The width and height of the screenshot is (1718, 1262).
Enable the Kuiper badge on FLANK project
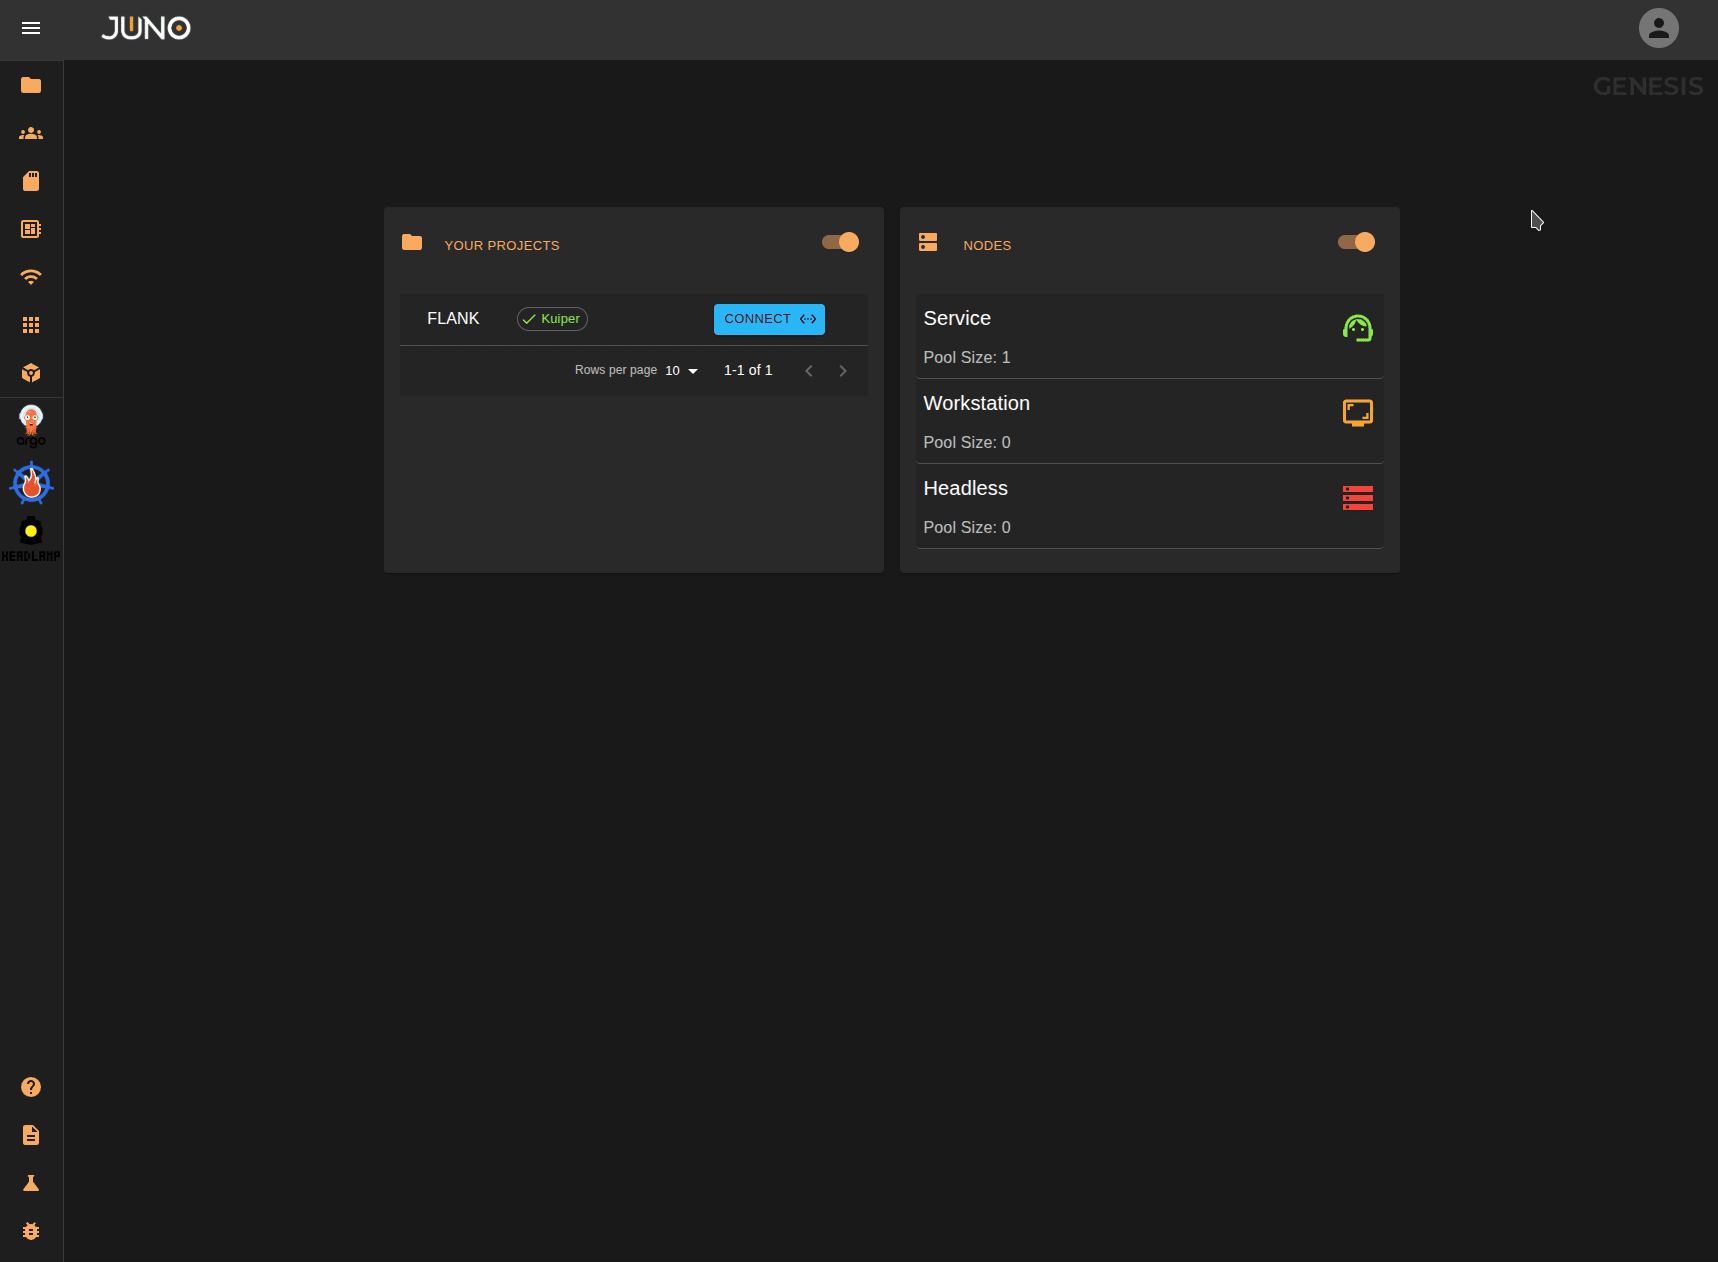point(551,318)
